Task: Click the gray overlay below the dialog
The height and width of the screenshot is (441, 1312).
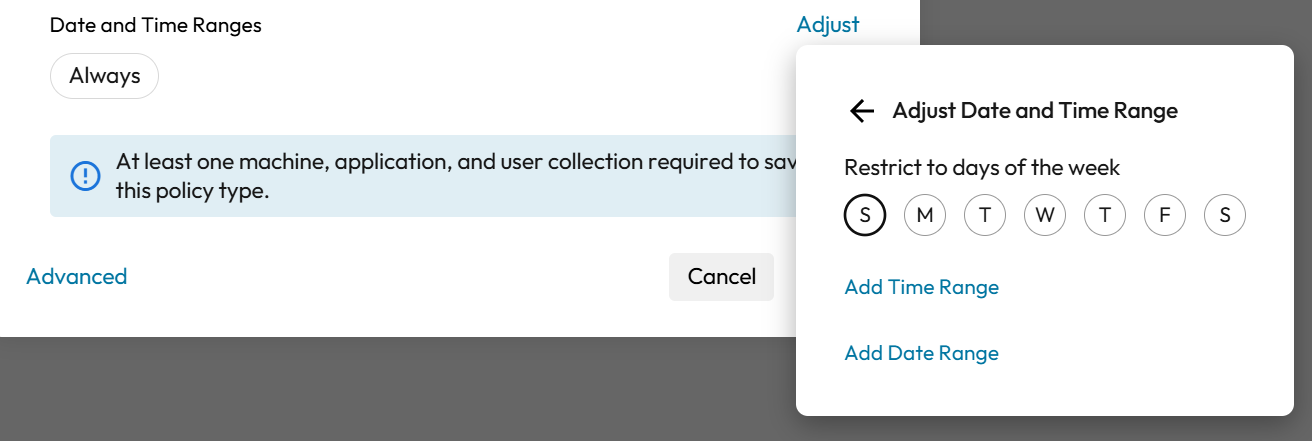Action: (400, 390)
